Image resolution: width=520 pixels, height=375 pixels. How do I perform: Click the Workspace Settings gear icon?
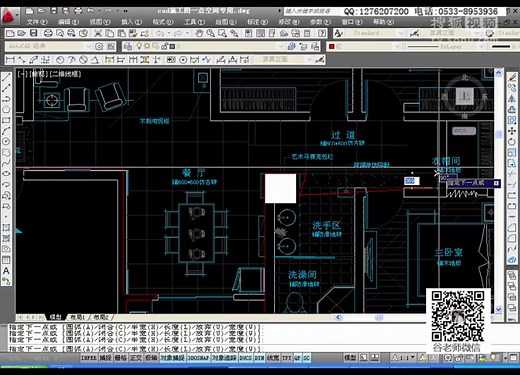click(x=99, y=46)
